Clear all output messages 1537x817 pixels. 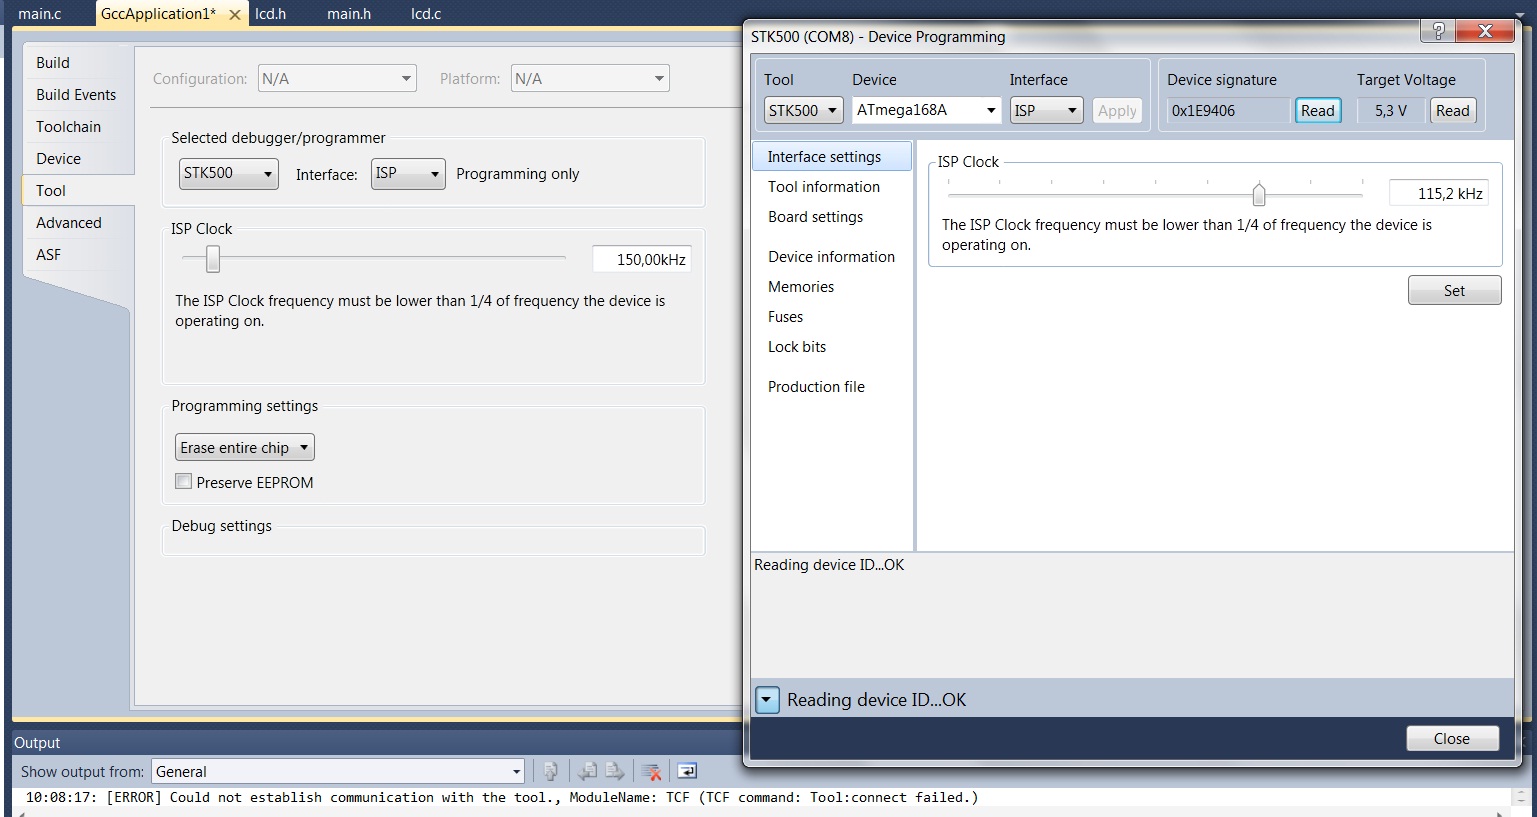[x=652, y=771]
